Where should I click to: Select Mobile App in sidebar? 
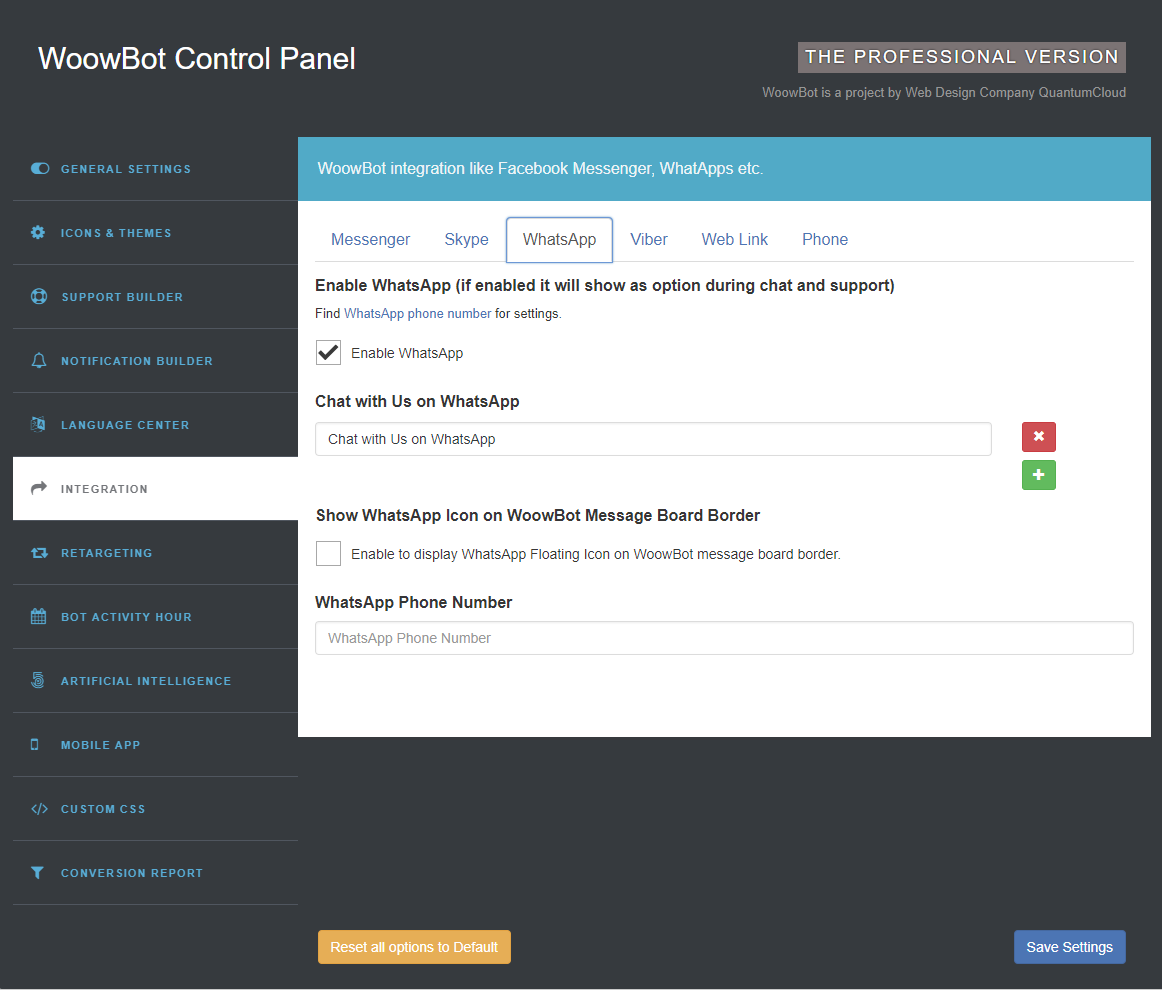pyautogui.click(x=156, y=745)
